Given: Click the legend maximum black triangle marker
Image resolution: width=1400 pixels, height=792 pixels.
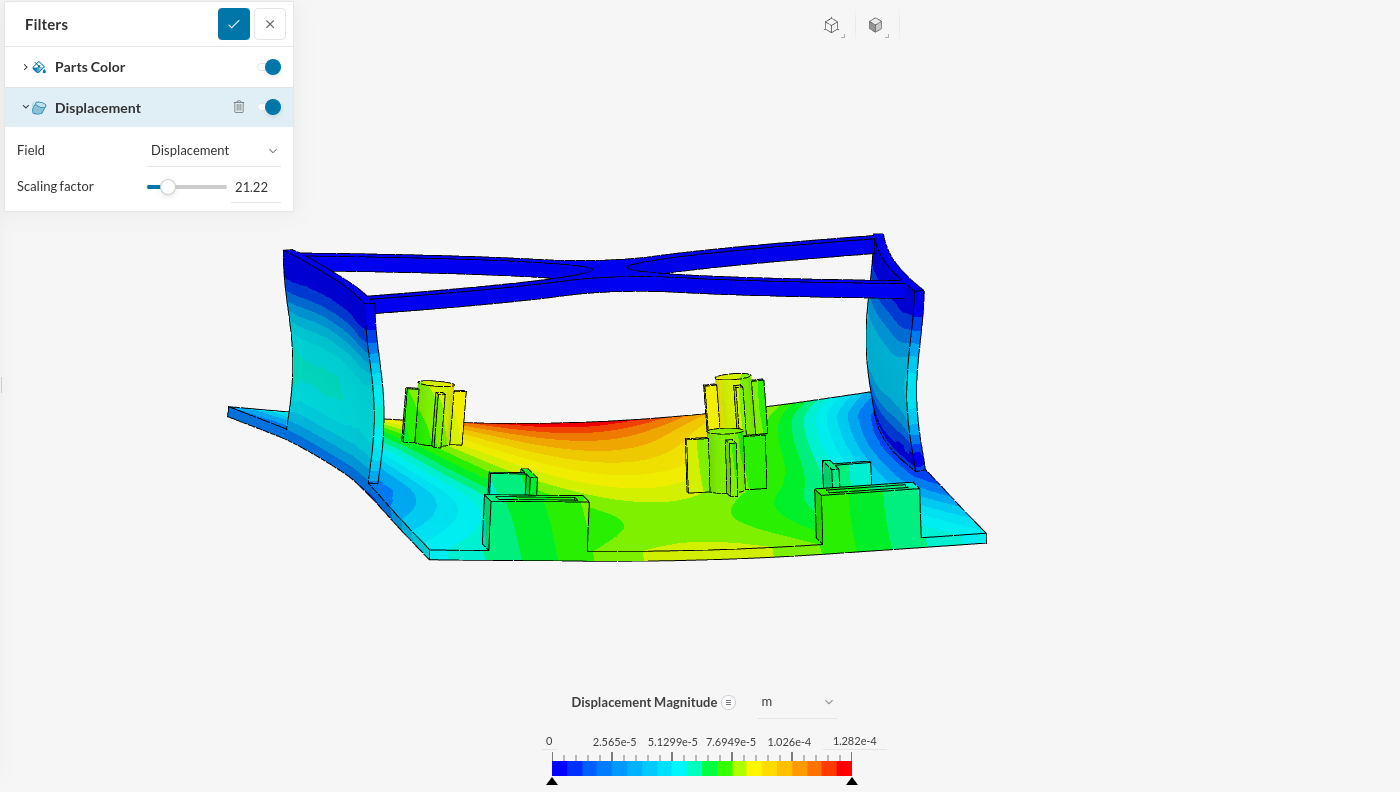Looking at the screenshot, I should pos(852,781).
